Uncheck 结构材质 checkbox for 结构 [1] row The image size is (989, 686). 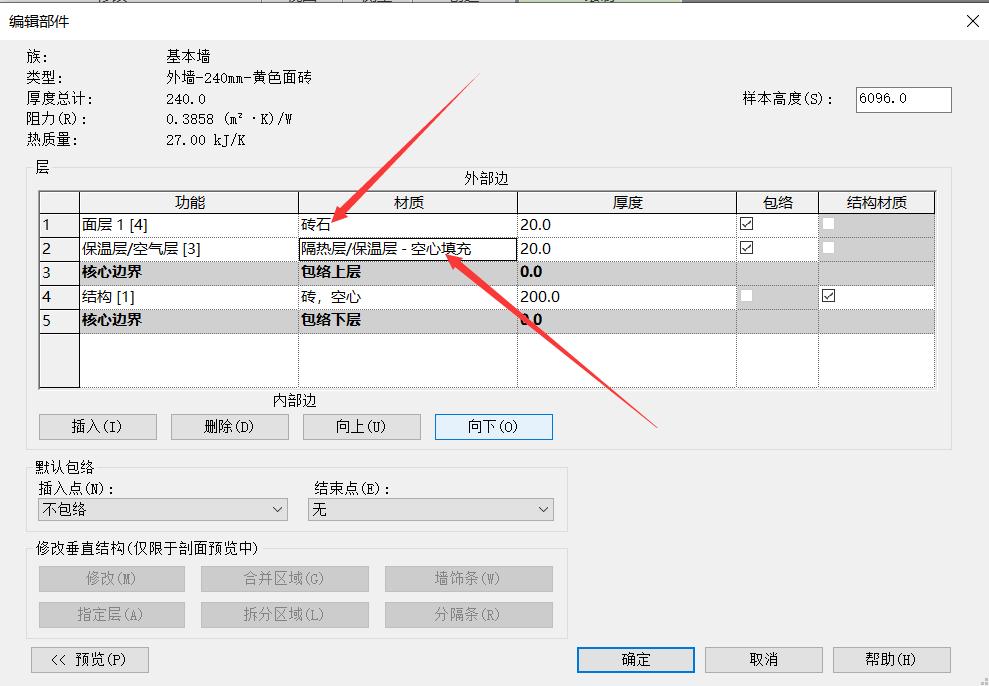click(x=827, y=297)
